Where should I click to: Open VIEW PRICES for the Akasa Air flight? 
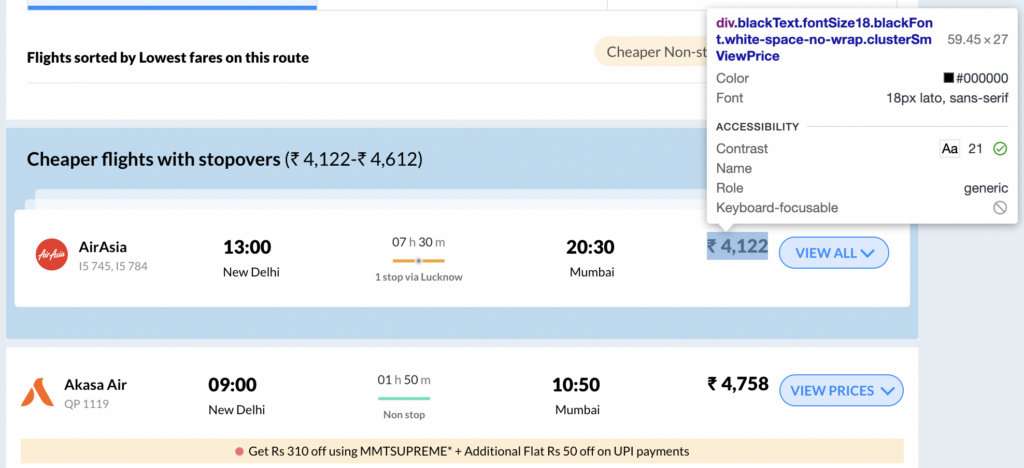(841, 391)
